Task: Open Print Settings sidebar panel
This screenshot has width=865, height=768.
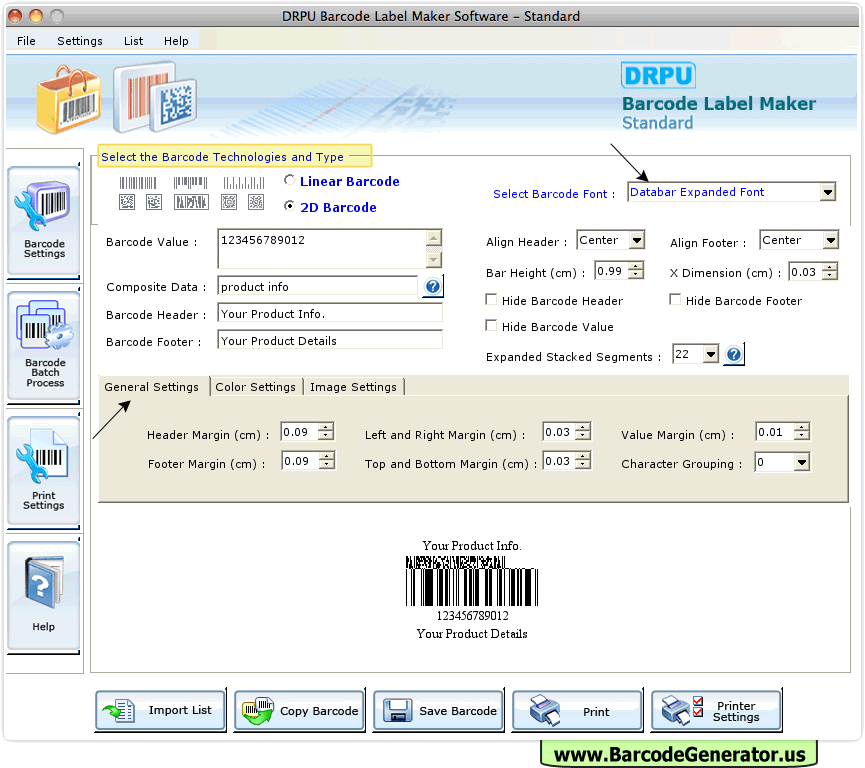Action: click(x=44, y=471)
